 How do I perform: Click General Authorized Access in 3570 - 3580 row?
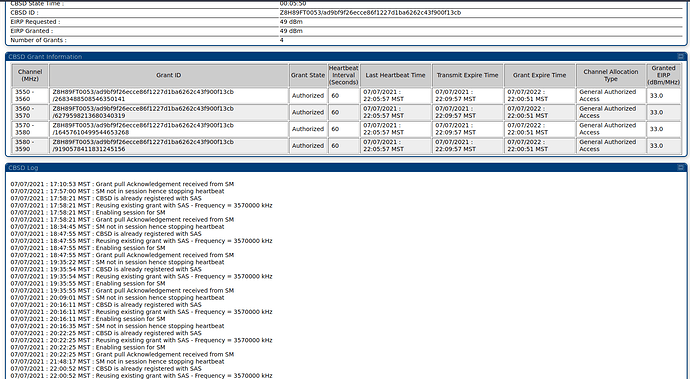coord(611,129)
